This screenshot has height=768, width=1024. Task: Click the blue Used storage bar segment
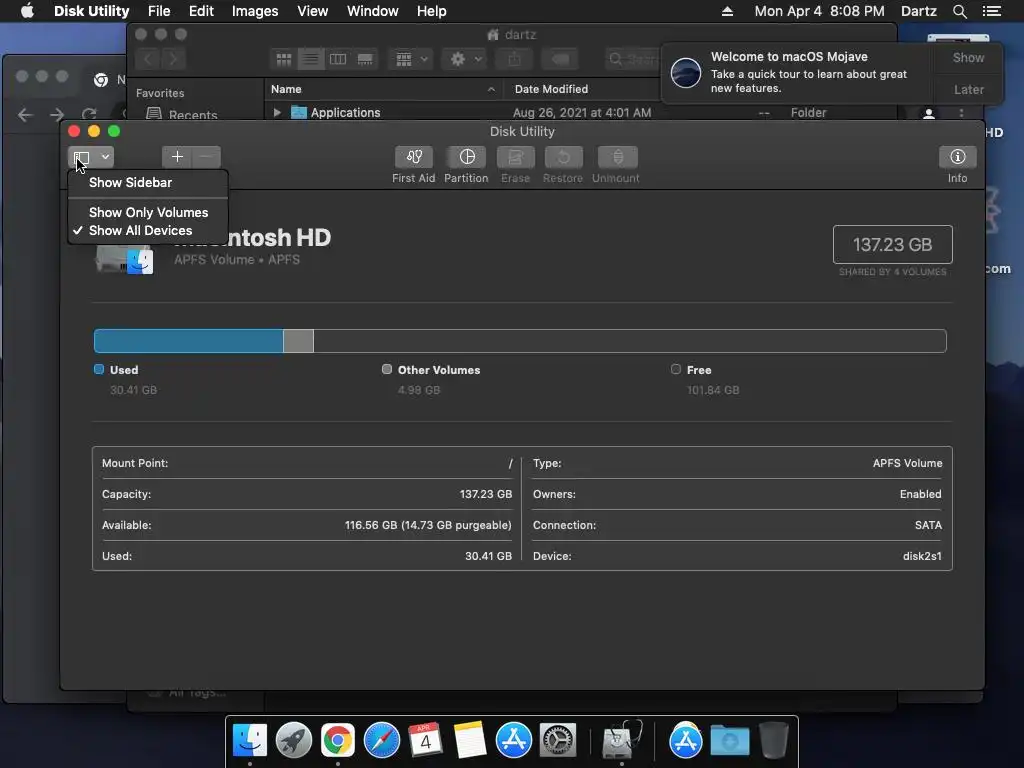point(189,341)
